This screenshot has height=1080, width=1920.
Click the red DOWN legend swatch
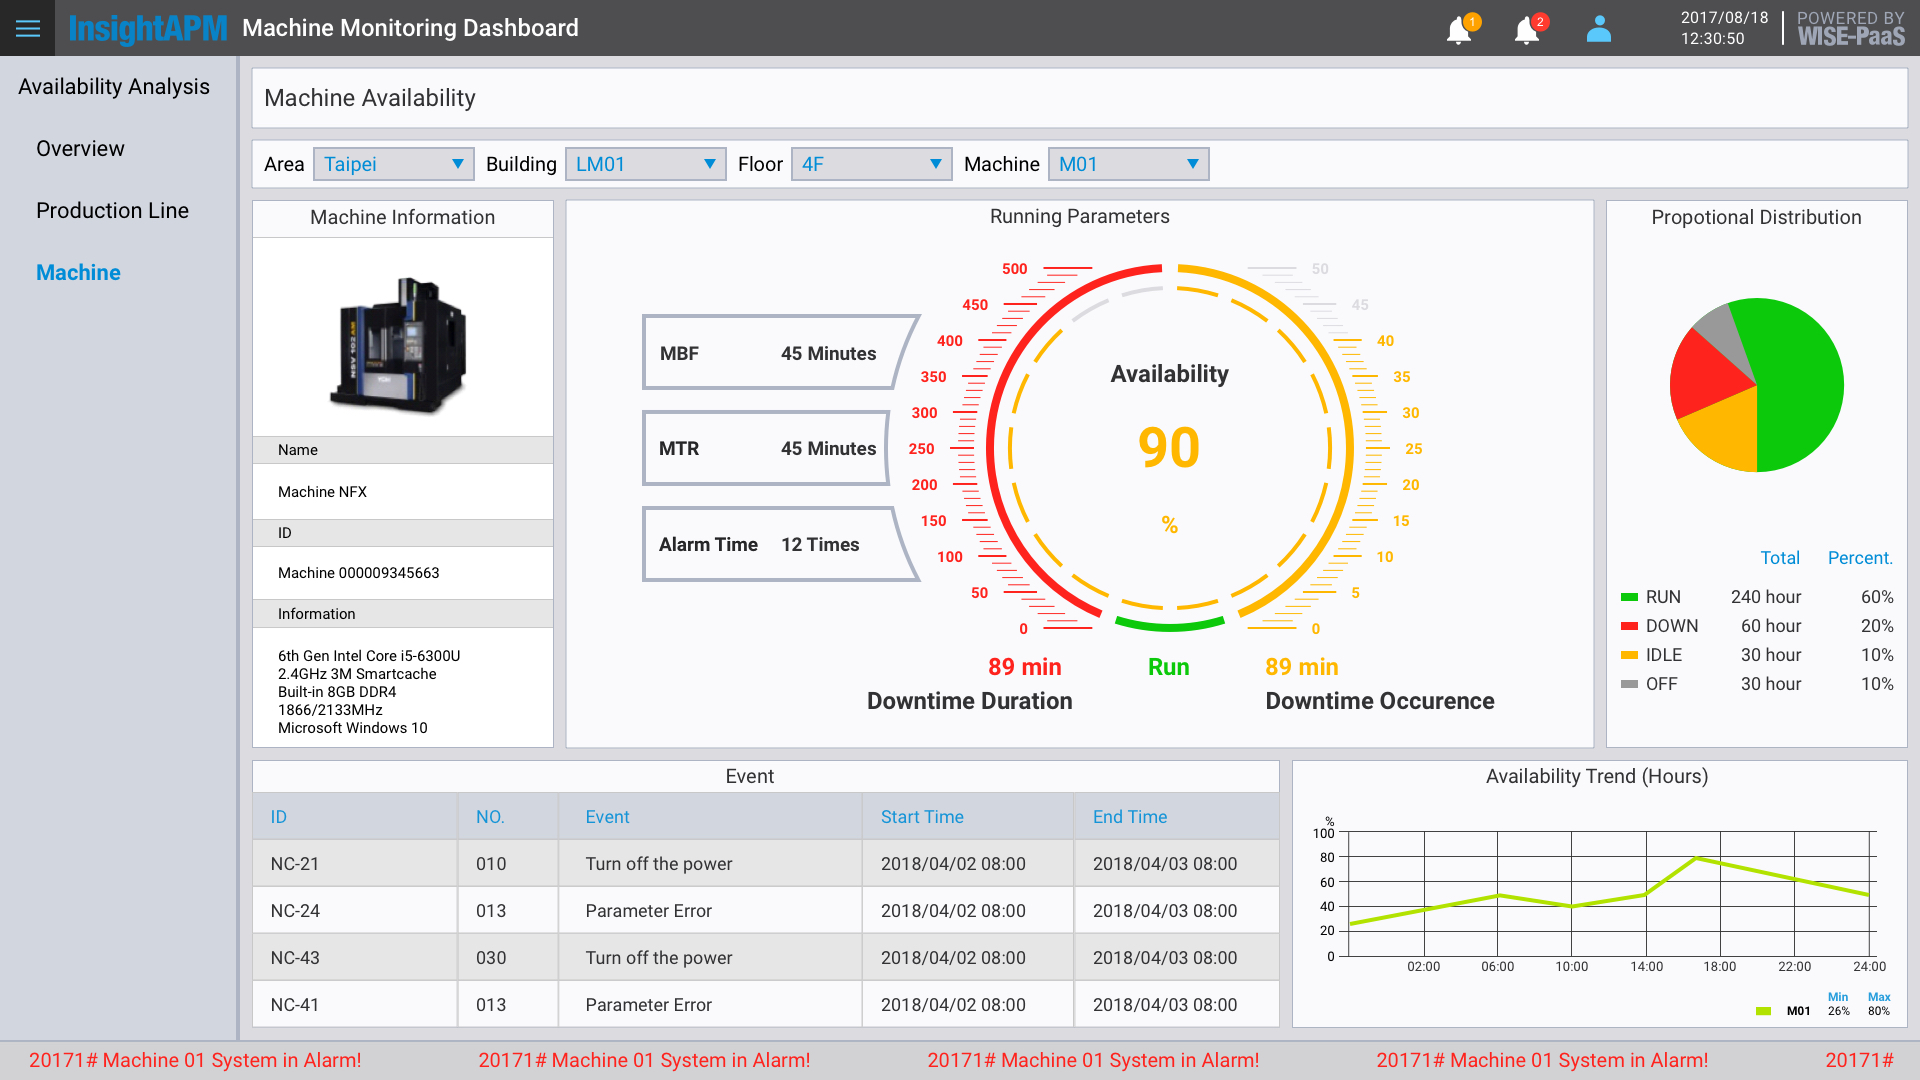1629,627
